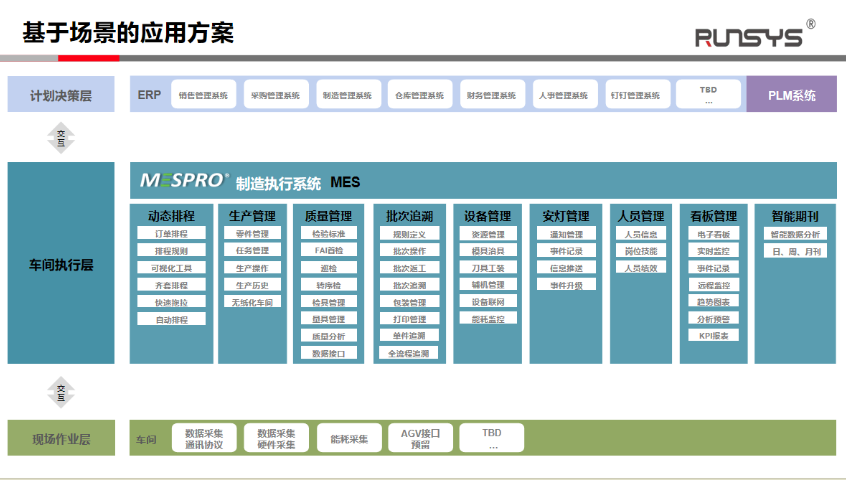The height and width of the screenshot is (480, 846).
Task: Click the MESPRO logo in the MES banner
Action: click(x=184, y=182)
